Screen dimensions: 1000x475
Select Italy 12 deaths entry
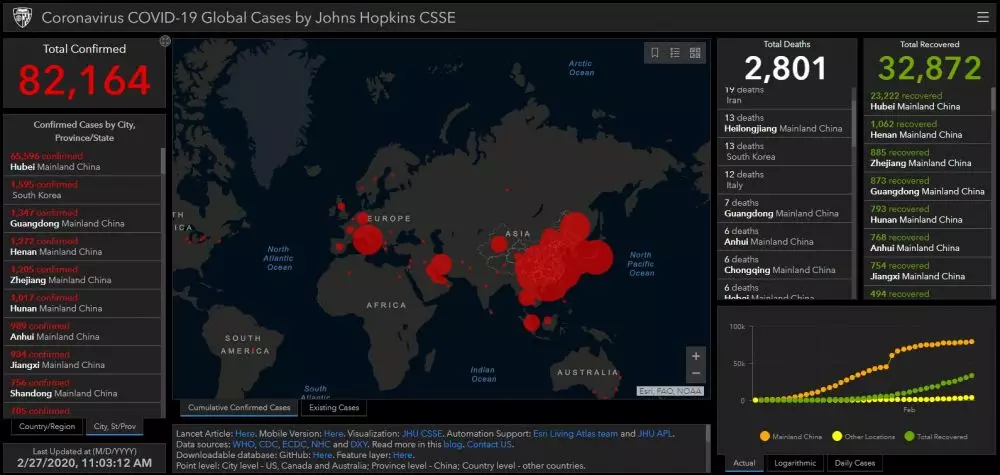[785, 180]
